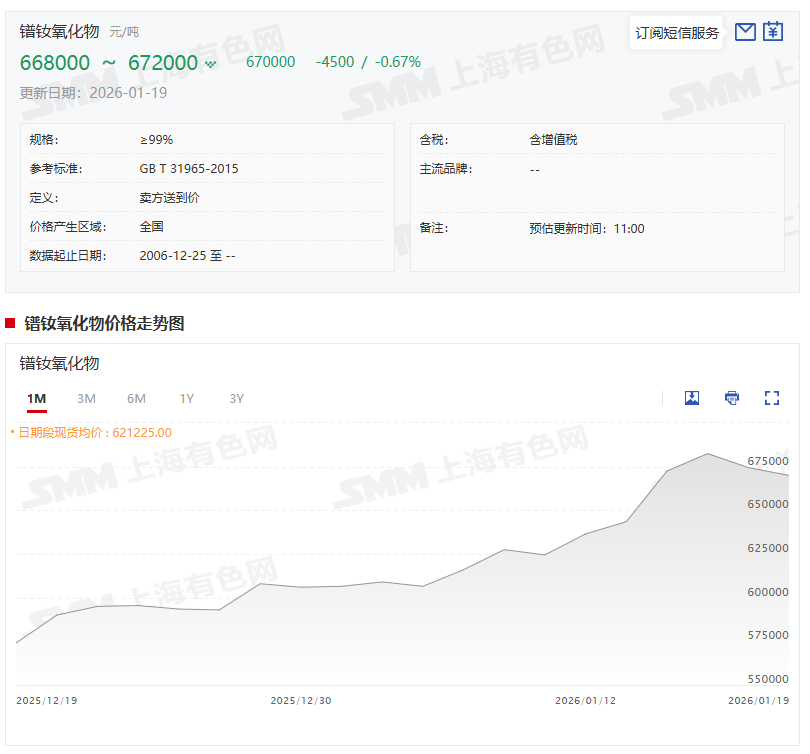Click the chart peak near 675000
This screenshot has height=754, width=810.
708,454
